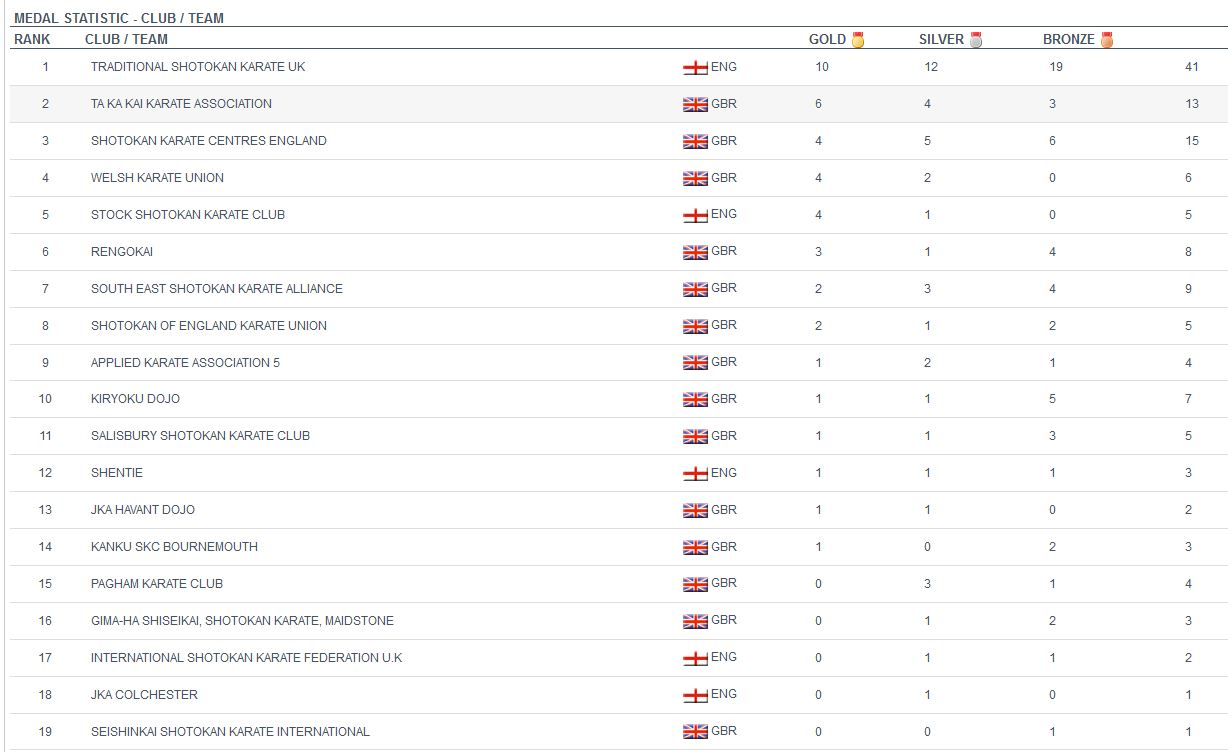1228x752 pixels.
Task: Click total of 8 in Rengokai row
Action: pyautogui.click(x=1188, y=252)
